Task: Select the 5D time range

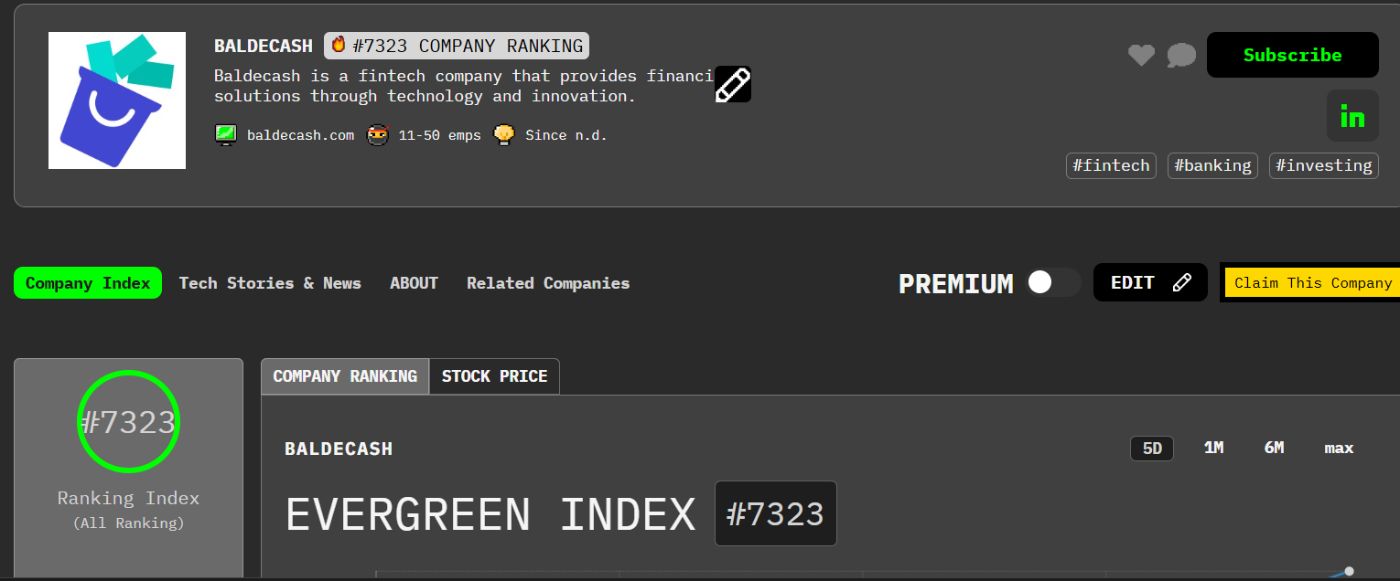Action: click(x=1152, y=448)
